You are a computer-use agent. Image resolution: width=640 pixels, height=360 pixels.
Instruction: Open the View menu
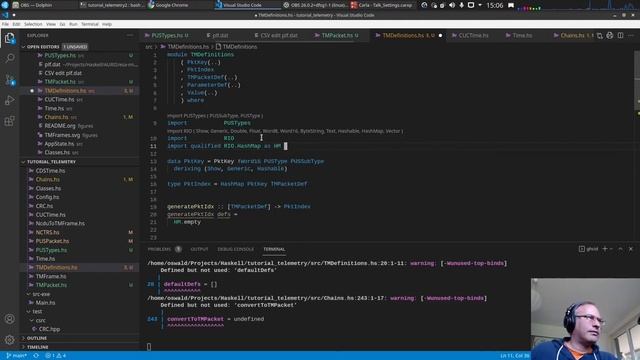[51, 24]
